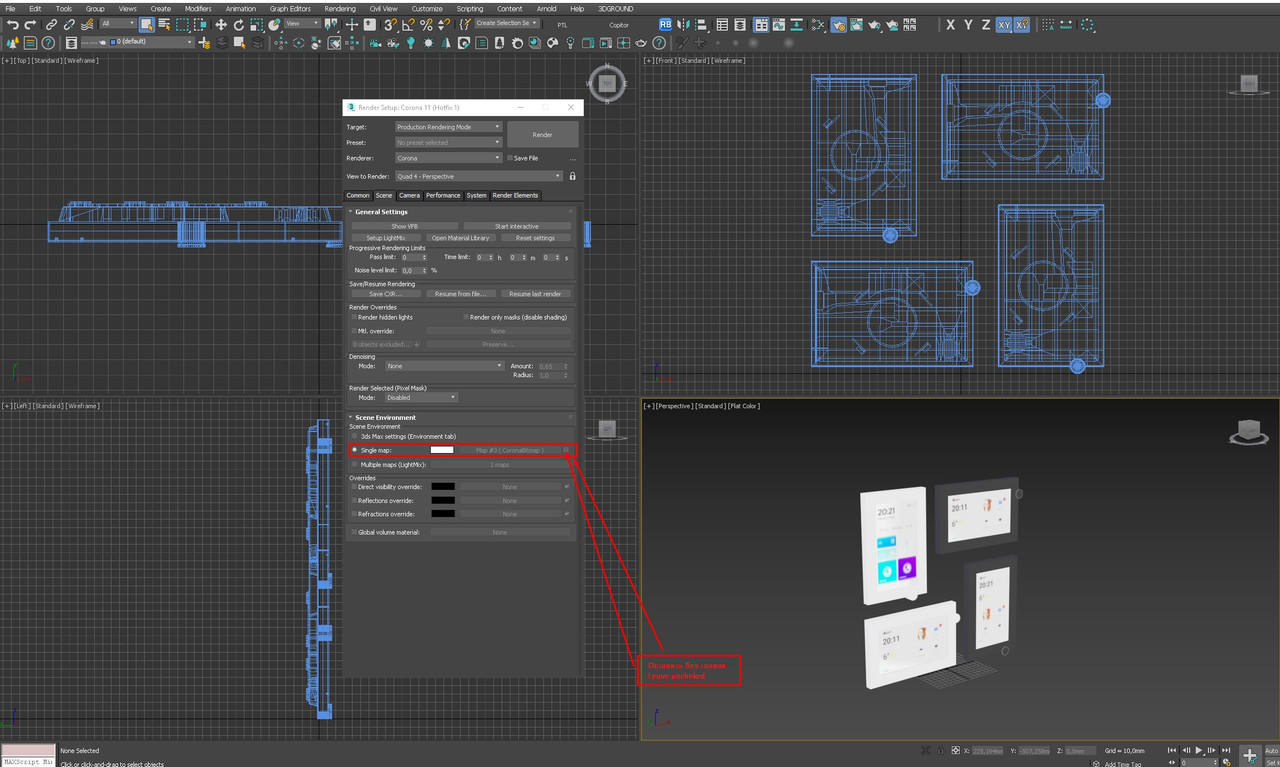This screenshot has width=1280, height=767.
Task: Open the Rendering menu
Action: coord(340,9)
